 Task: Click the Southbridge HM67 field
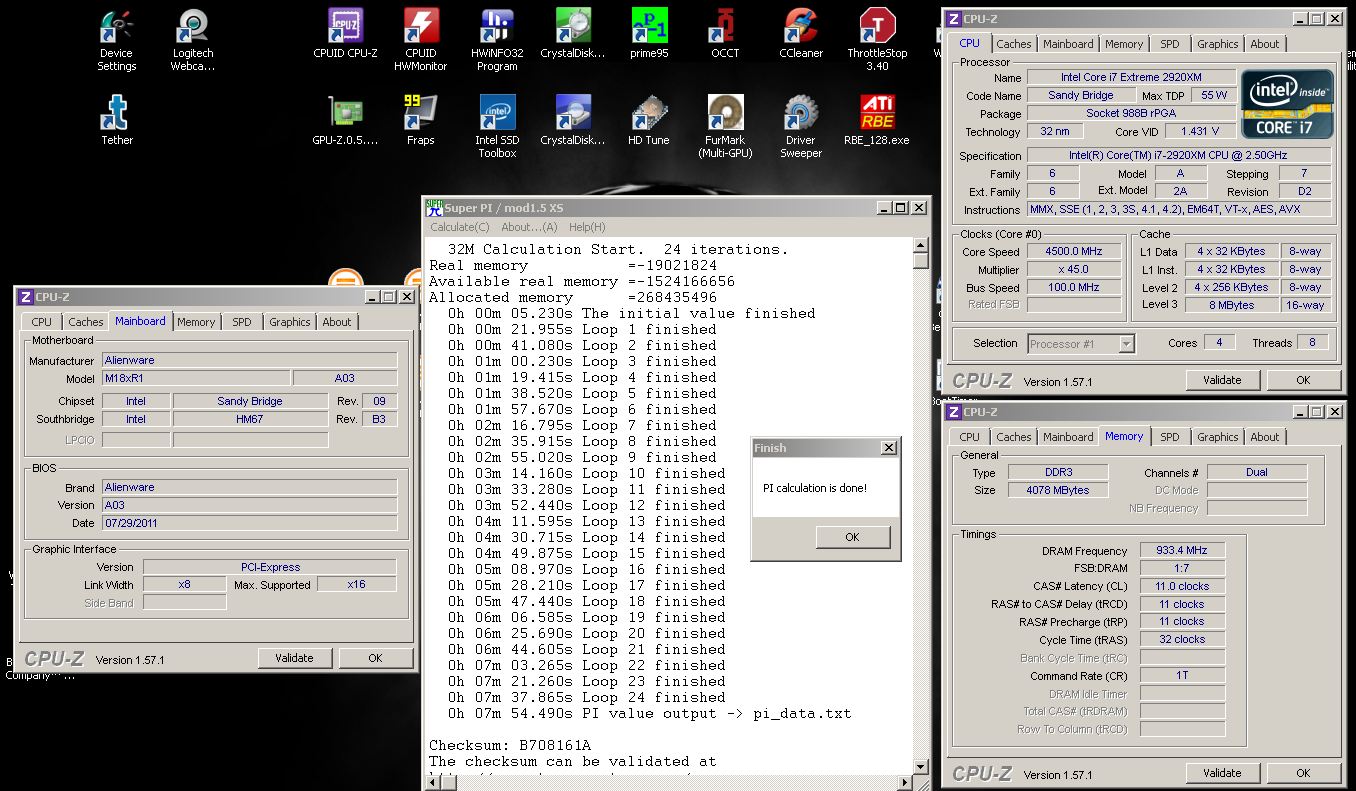[x=250, y=419]
